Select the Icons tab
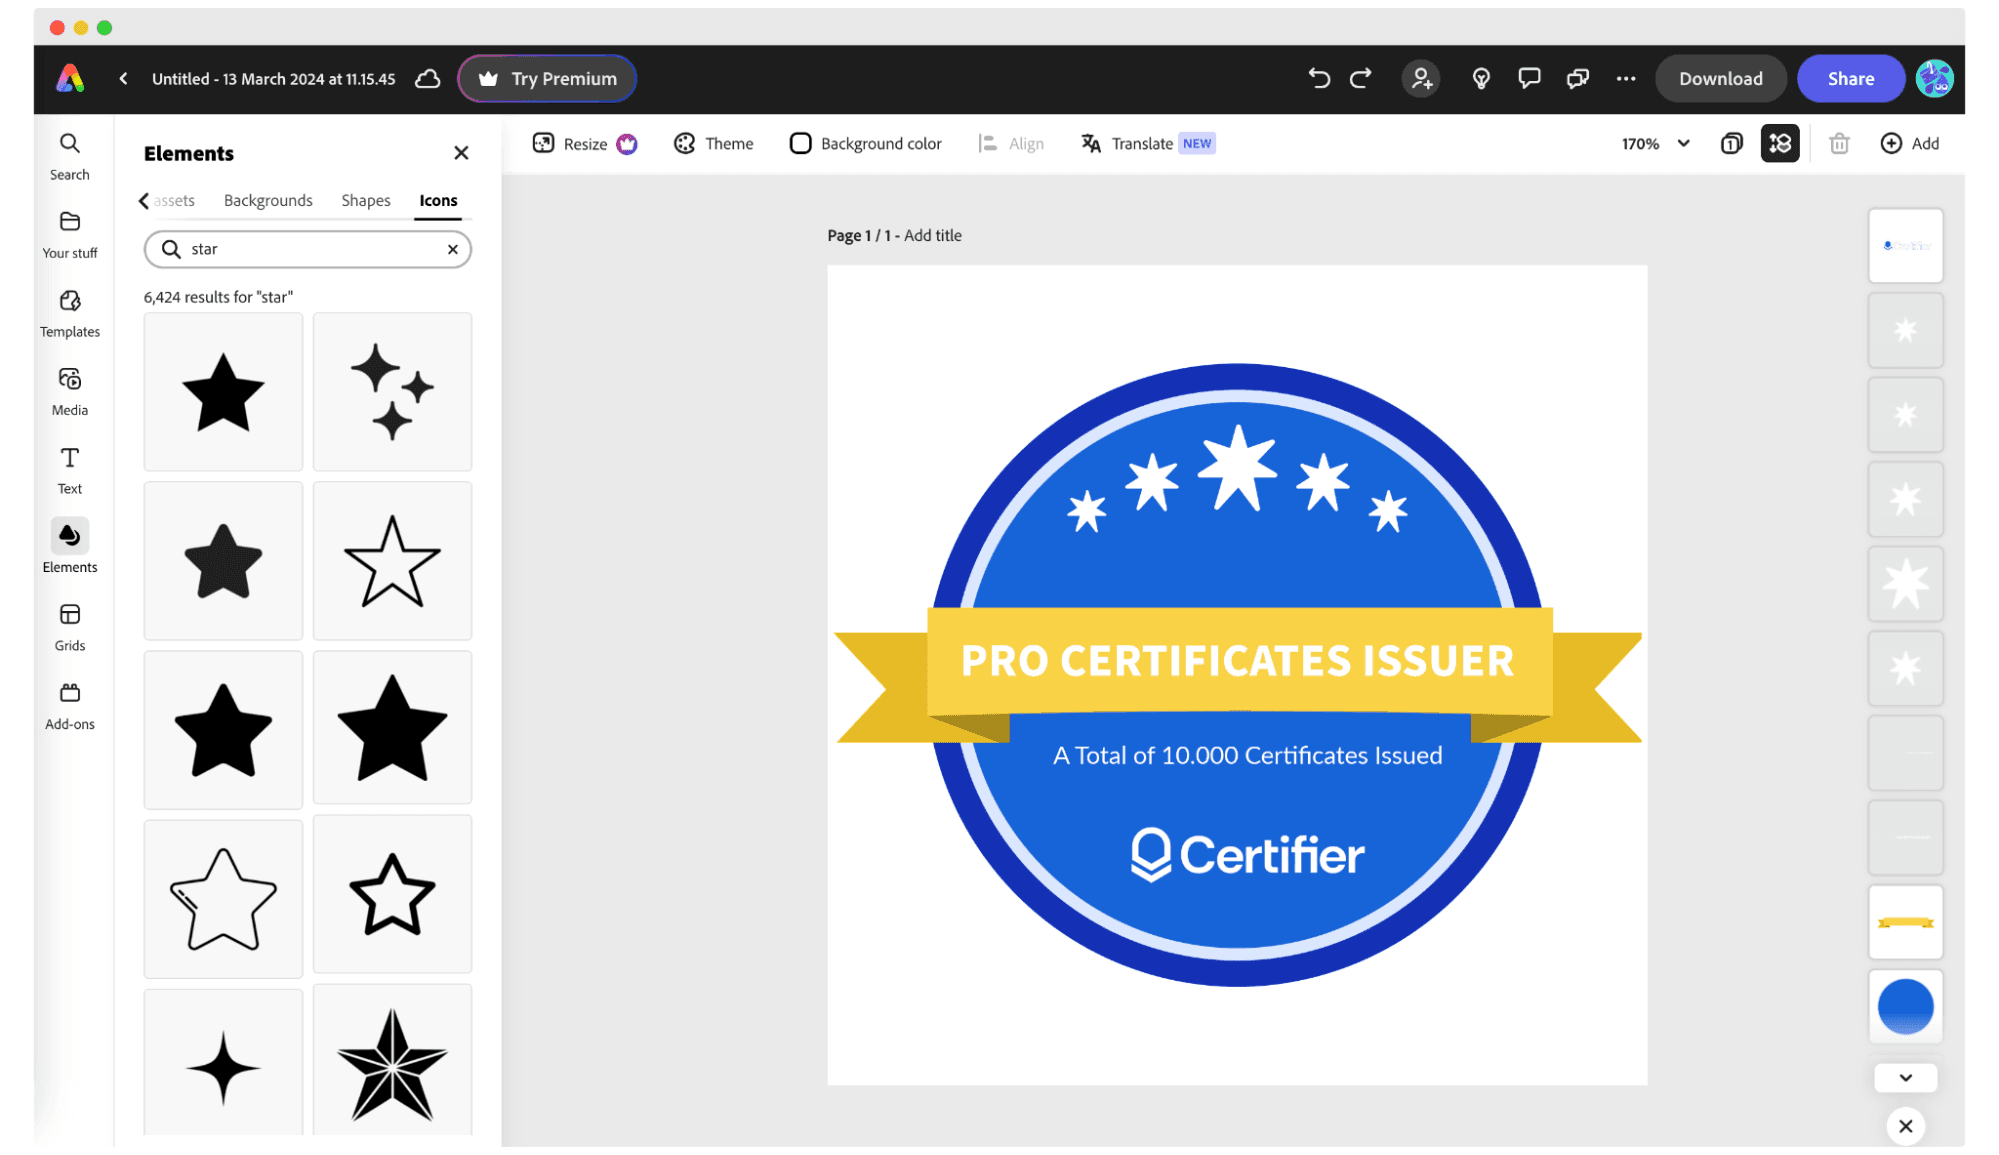Image resolution: width=1999 pixels, height=1155 pixels. click(x=438, y=200)
